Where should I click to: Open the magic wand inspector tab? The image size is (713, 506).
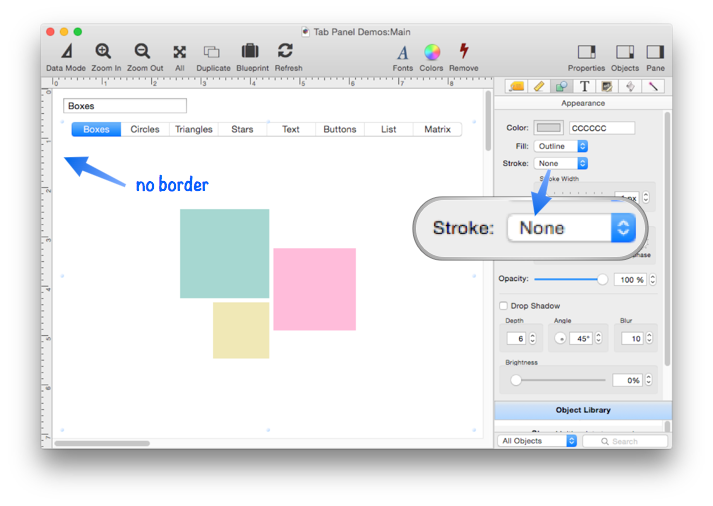[x=653, y=86]
